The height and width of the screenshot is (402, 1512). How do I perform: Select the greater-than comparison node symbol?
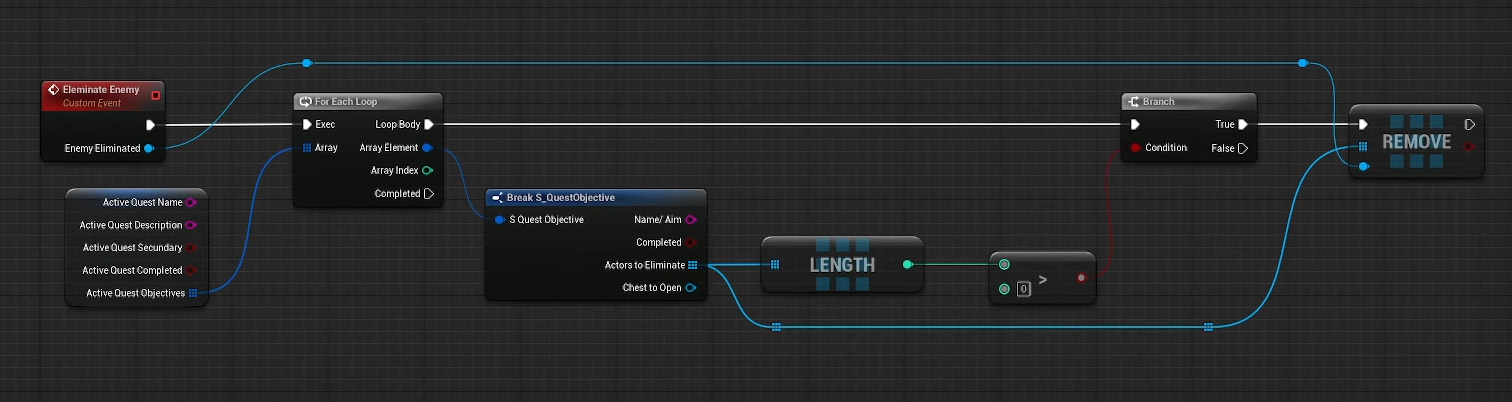[1043, 279]
